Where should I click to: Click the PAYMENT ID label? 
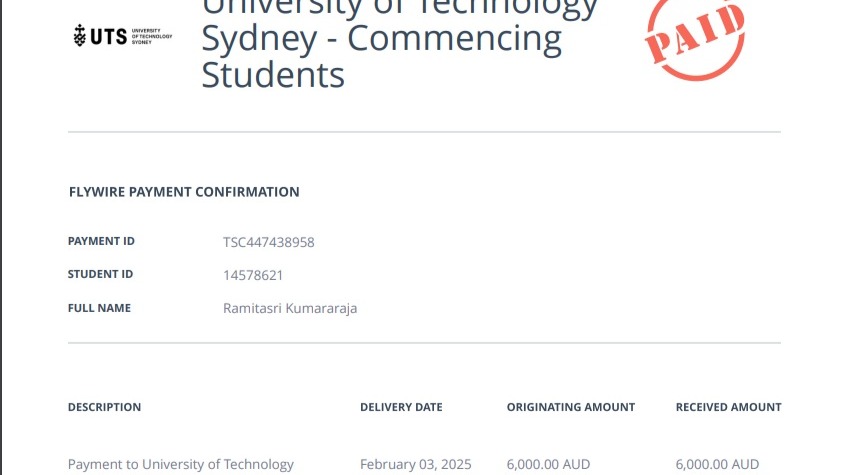(x=101, y=241)
